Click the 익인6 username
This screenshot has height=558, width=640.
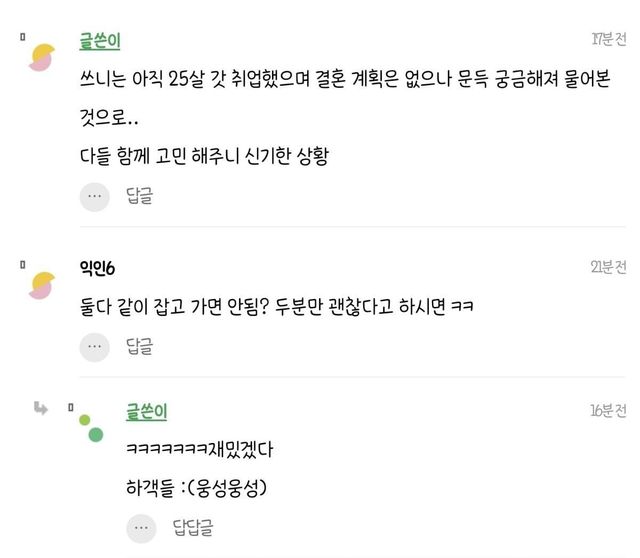point(99,269)
